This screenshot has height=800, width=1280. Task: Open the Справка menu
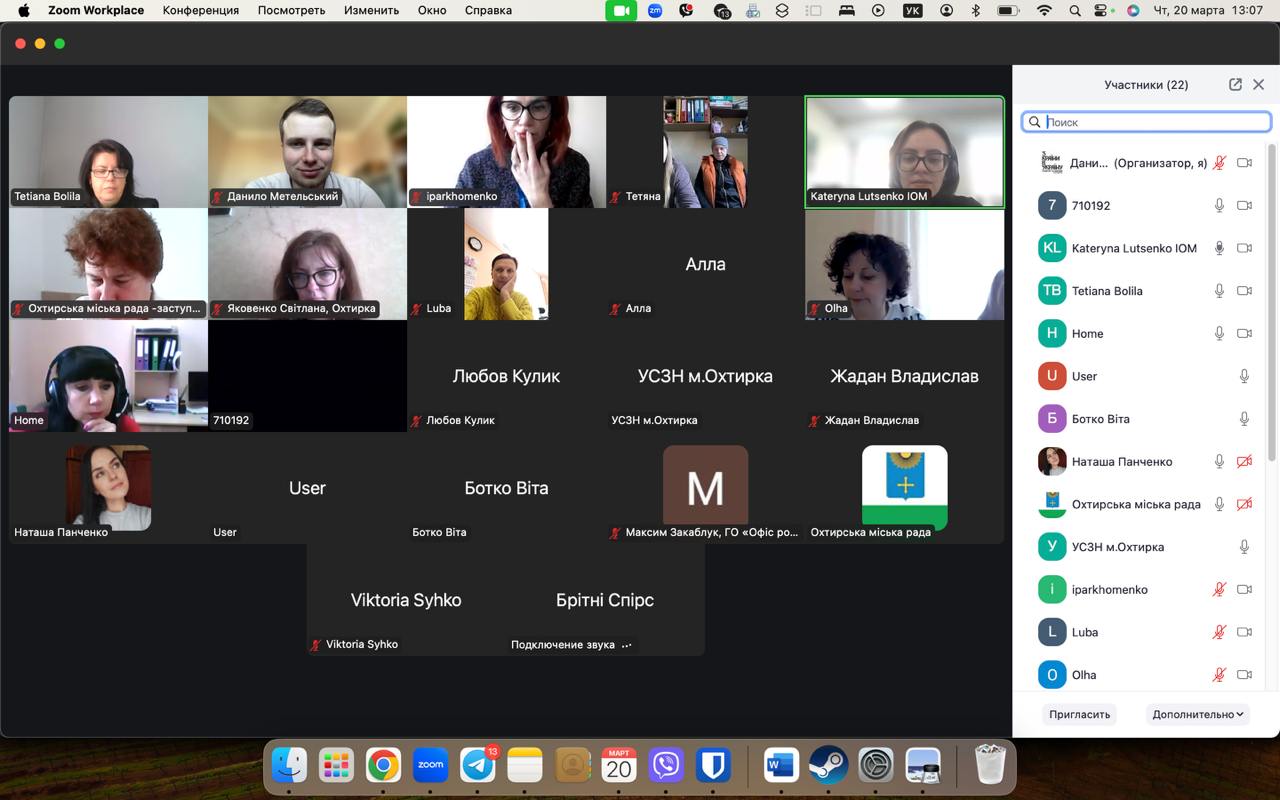click(x=488, y=10)
